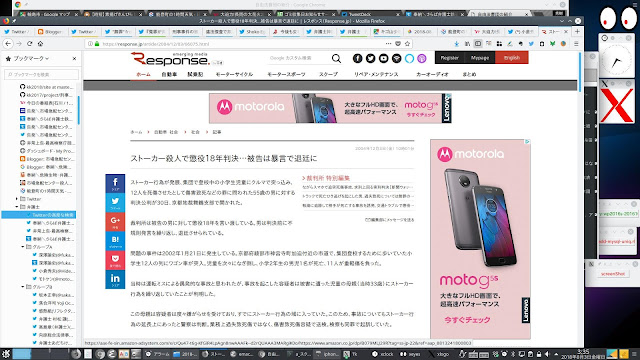The width and height of the screenshot is (640, 360).
Task: Open Response's Facebook page icon
Action: tap(358, 58)
